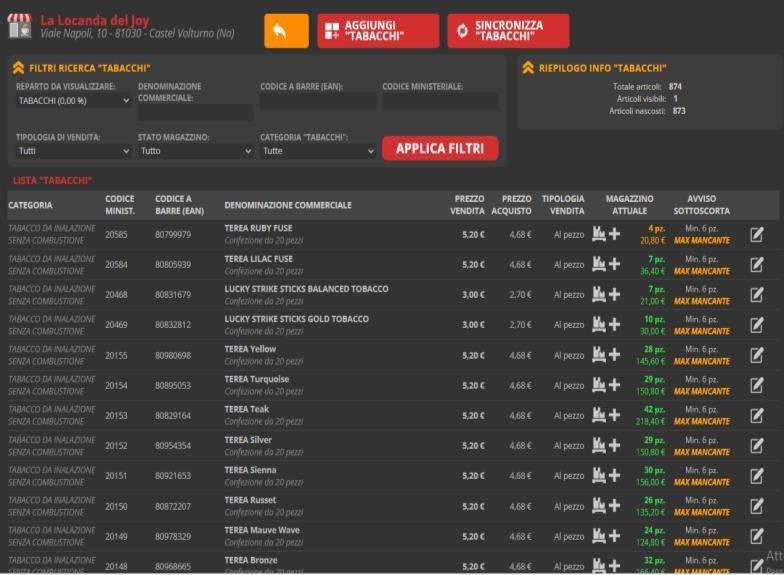
Task: Open the Stato magazzino dropdown
Action: 196,151
